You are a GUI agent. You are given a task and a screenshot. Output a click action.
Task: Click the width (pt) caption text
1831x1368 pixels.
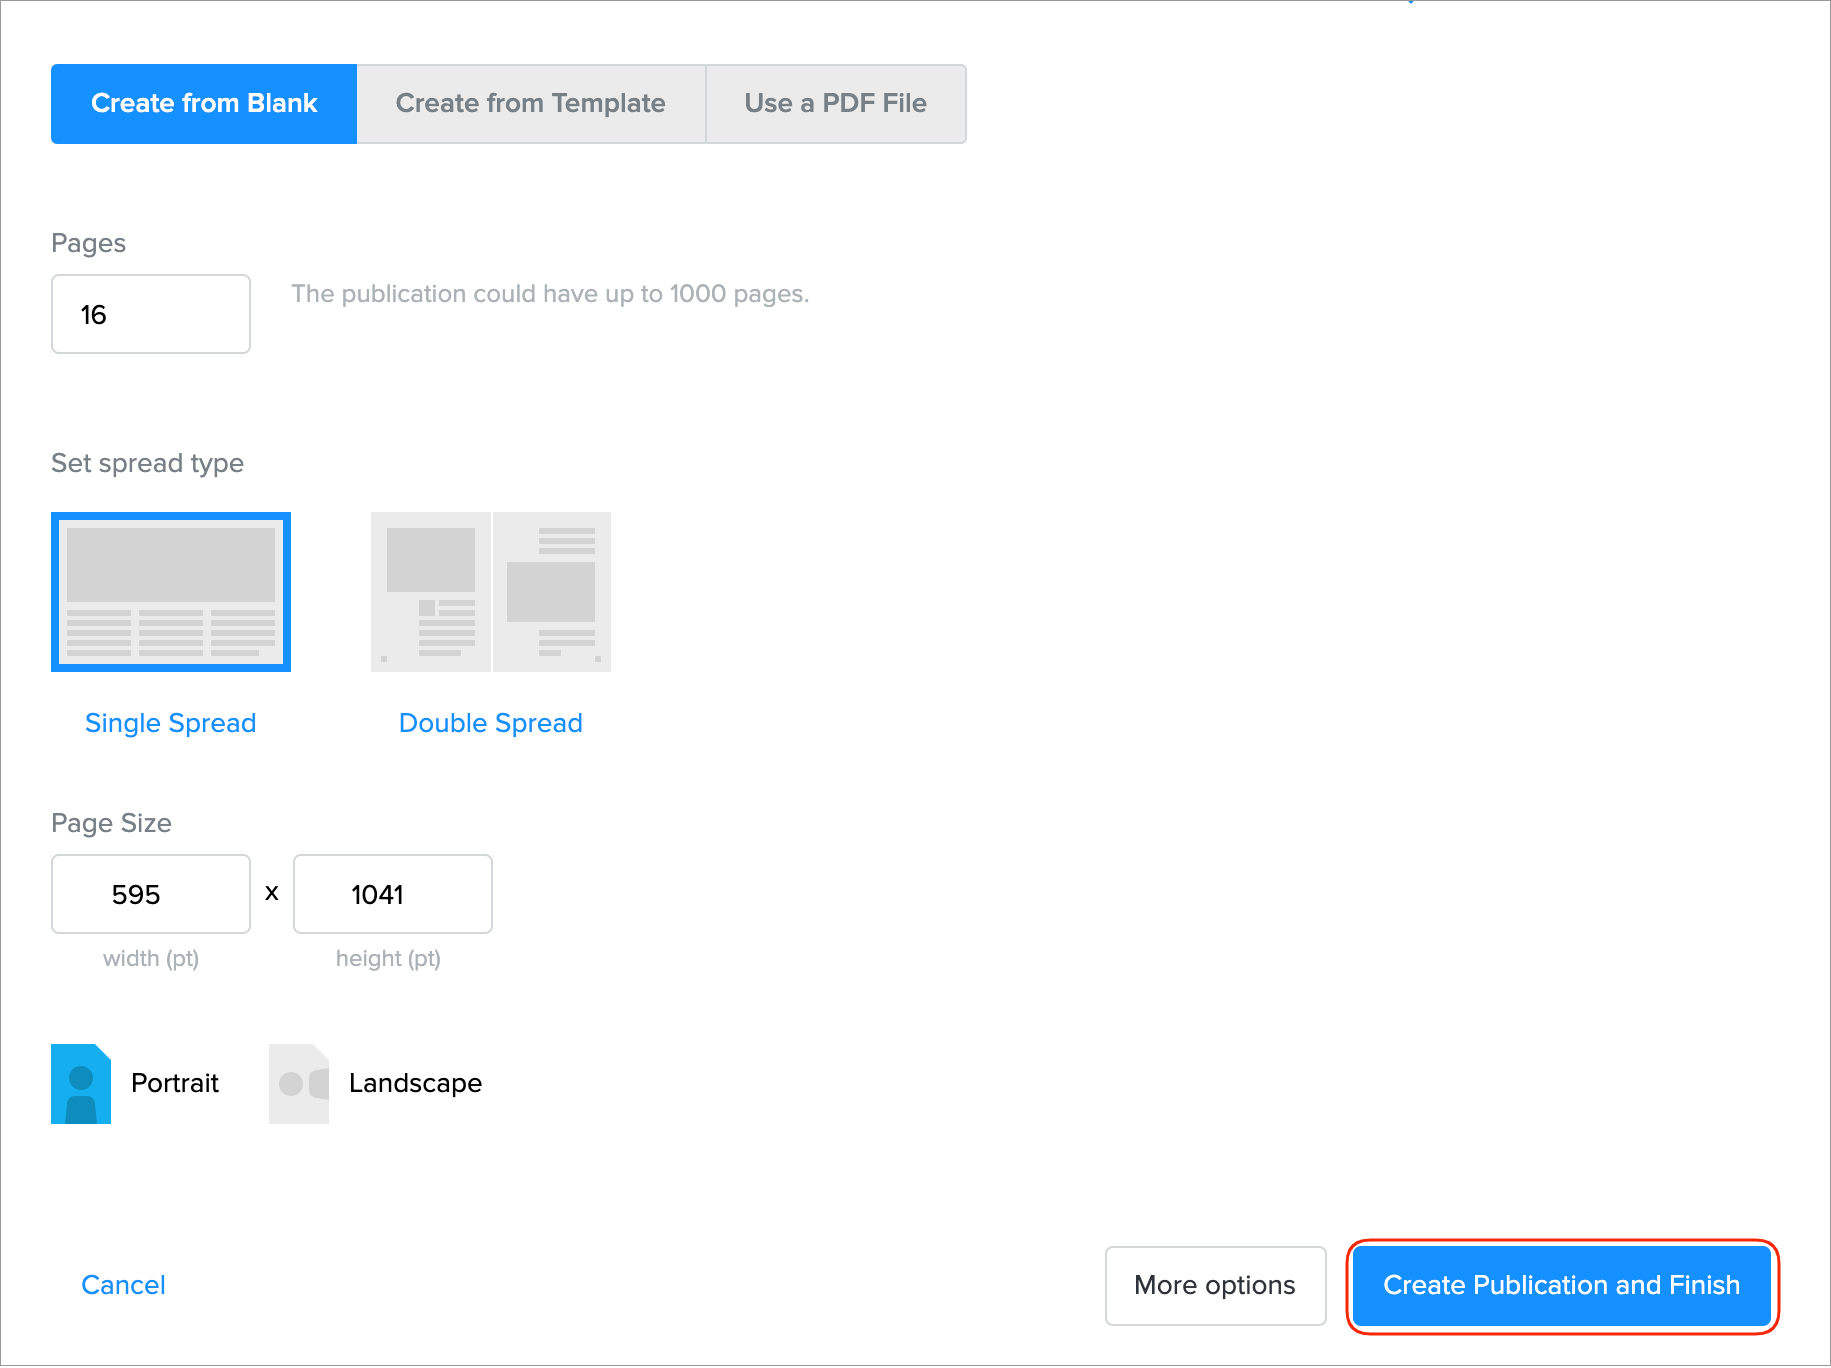pyautogui.click(x=151, y=958)
